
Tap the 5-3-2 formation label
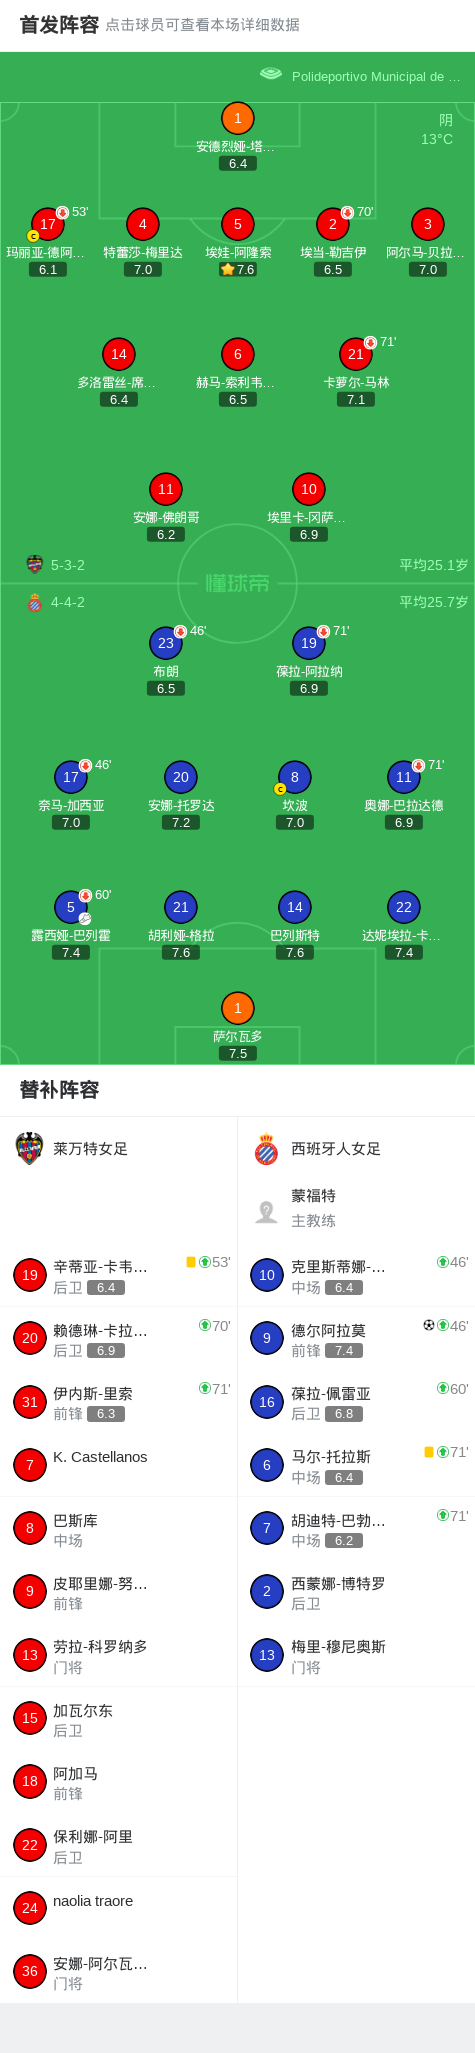(68, 565)
